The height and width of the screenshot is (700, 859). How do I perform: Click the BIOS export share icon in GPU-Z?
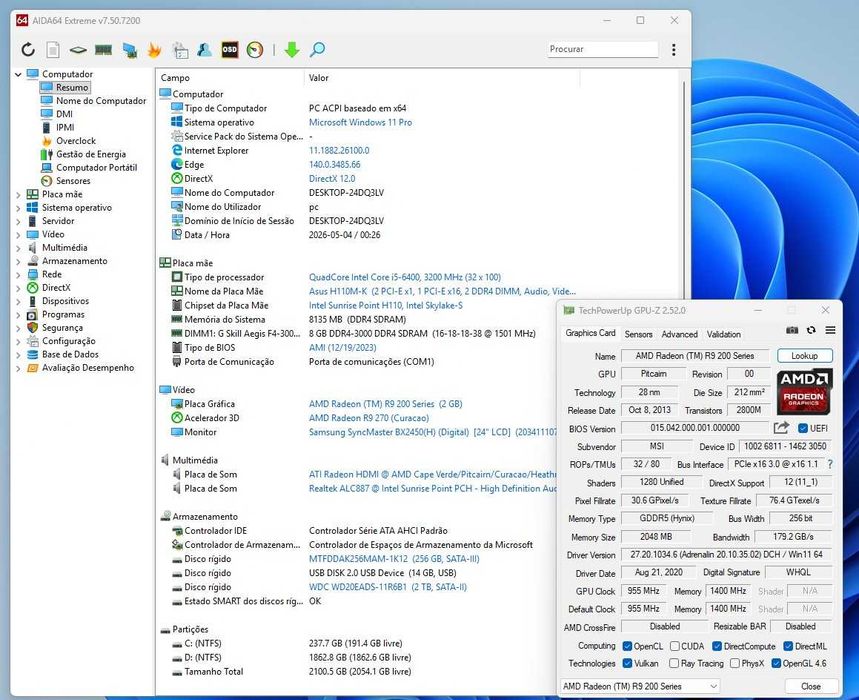tap(781, 428)
